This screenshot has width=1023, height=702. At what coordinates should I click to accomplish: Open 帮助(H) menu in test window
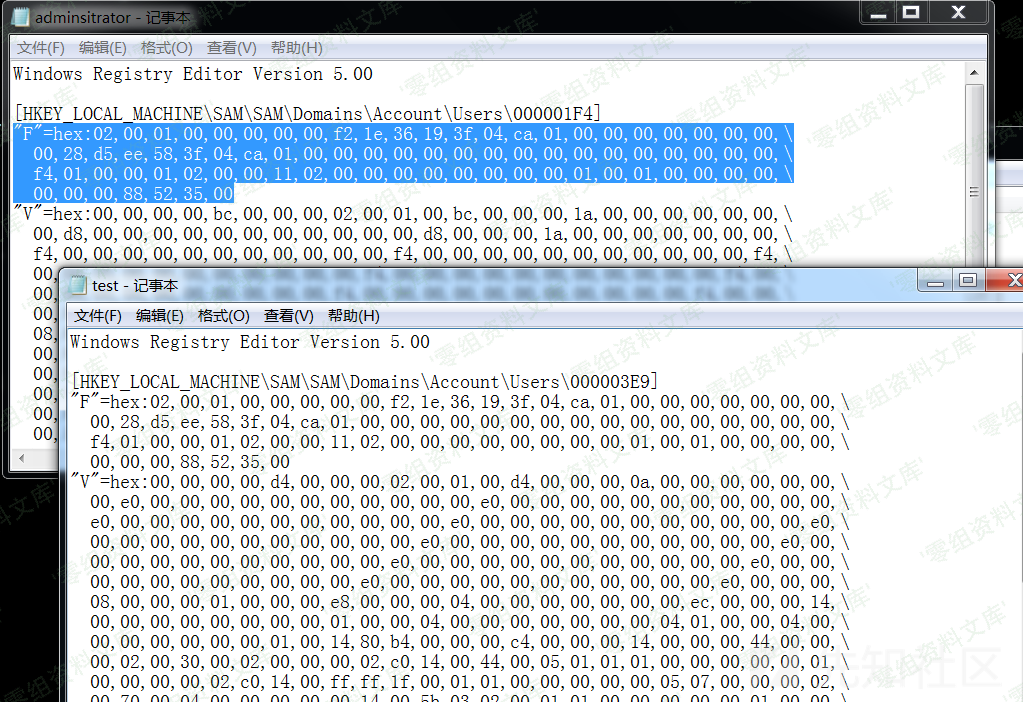(x=354, y=316)
